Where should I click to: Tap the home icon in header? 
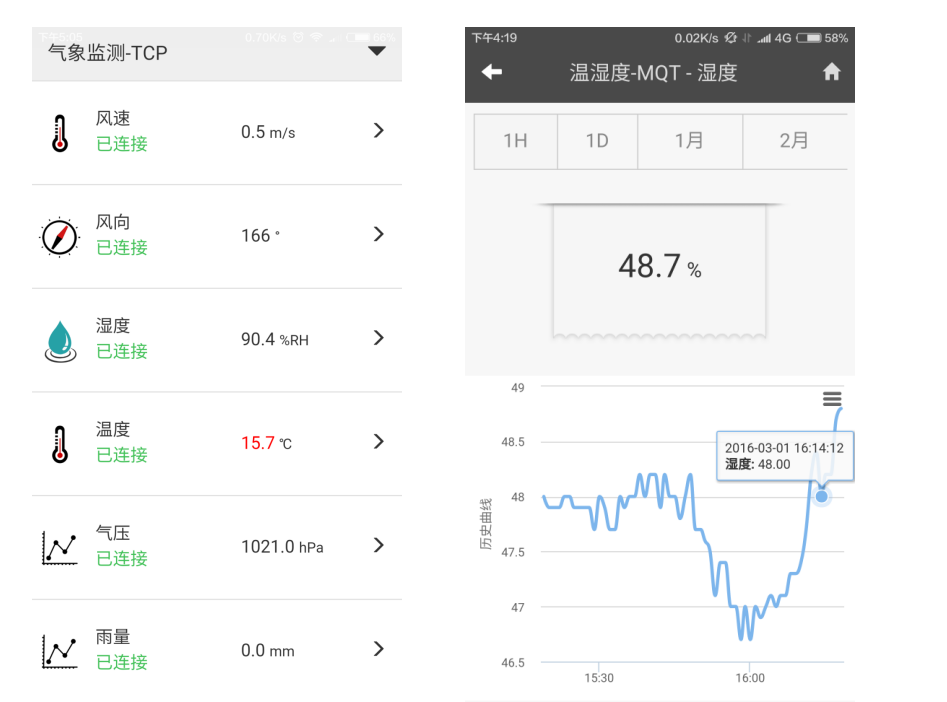[831, 72]
